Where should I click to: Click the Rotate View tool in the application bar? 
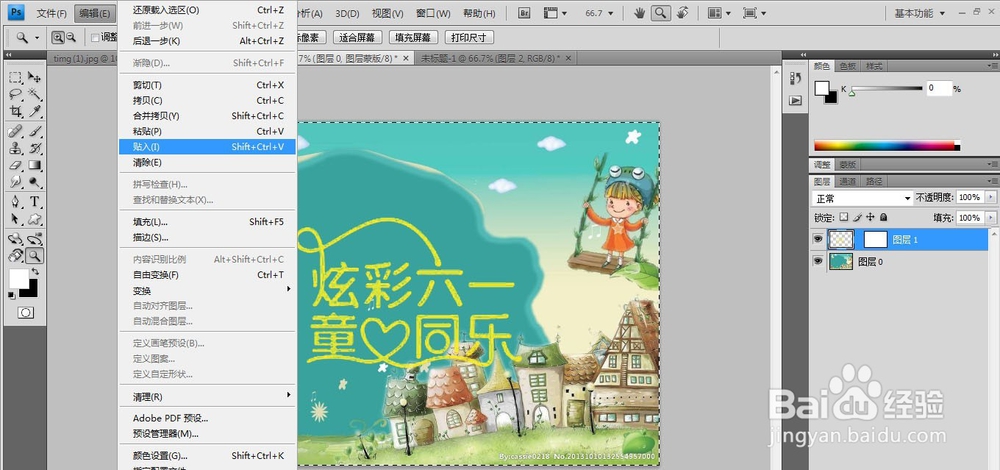tap(682, 13)
